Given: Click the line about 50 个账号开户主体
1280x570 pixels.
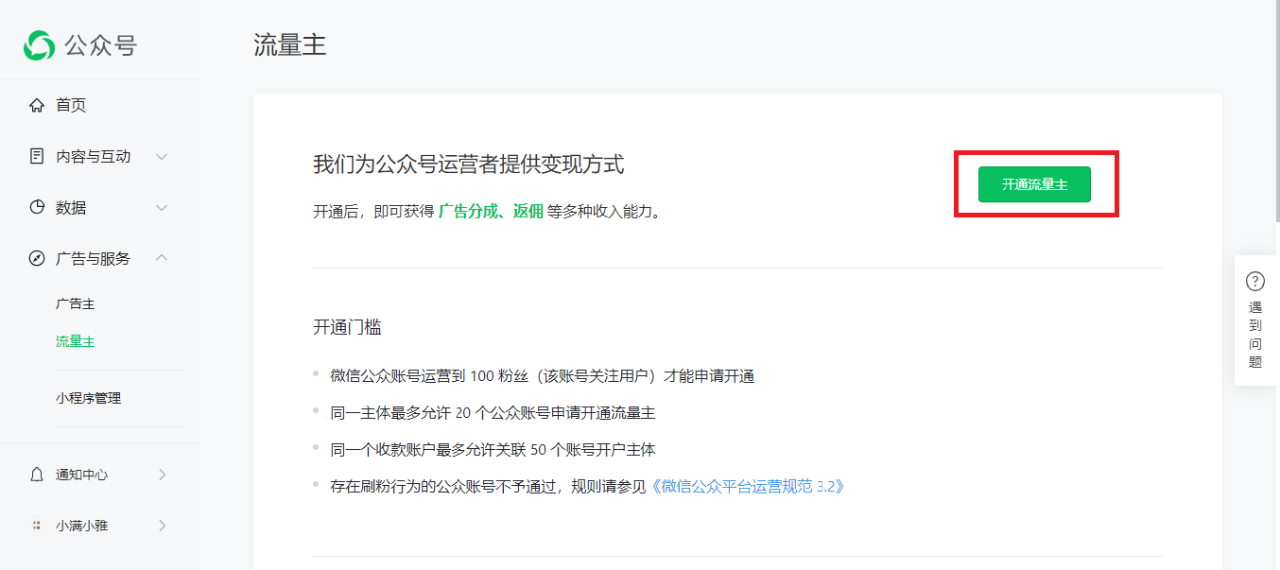Looking at the screenshot, I should click(493, 449).
